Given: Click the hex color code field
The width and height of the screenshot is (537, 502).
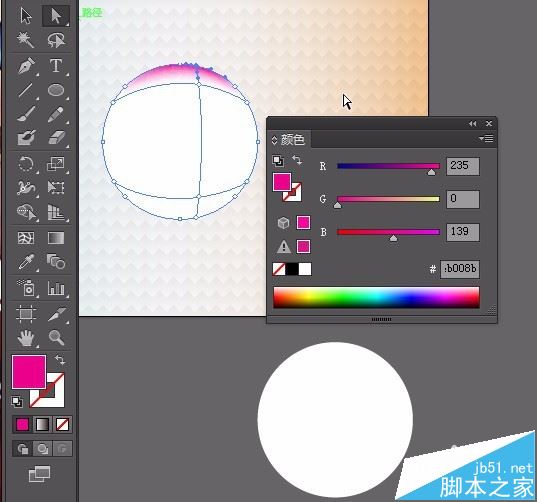Looking at the screenshot, I should coord(460,269).
